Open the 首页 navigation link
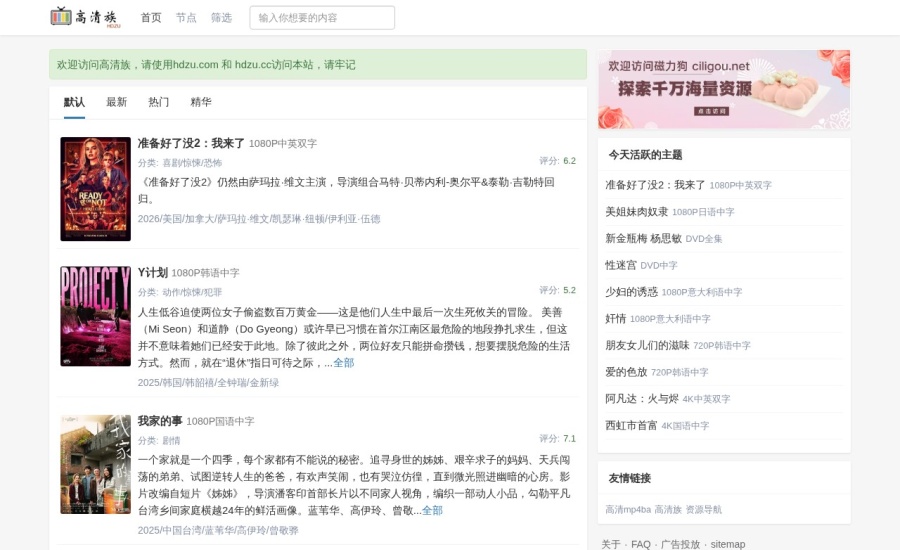 pos(151,18)
